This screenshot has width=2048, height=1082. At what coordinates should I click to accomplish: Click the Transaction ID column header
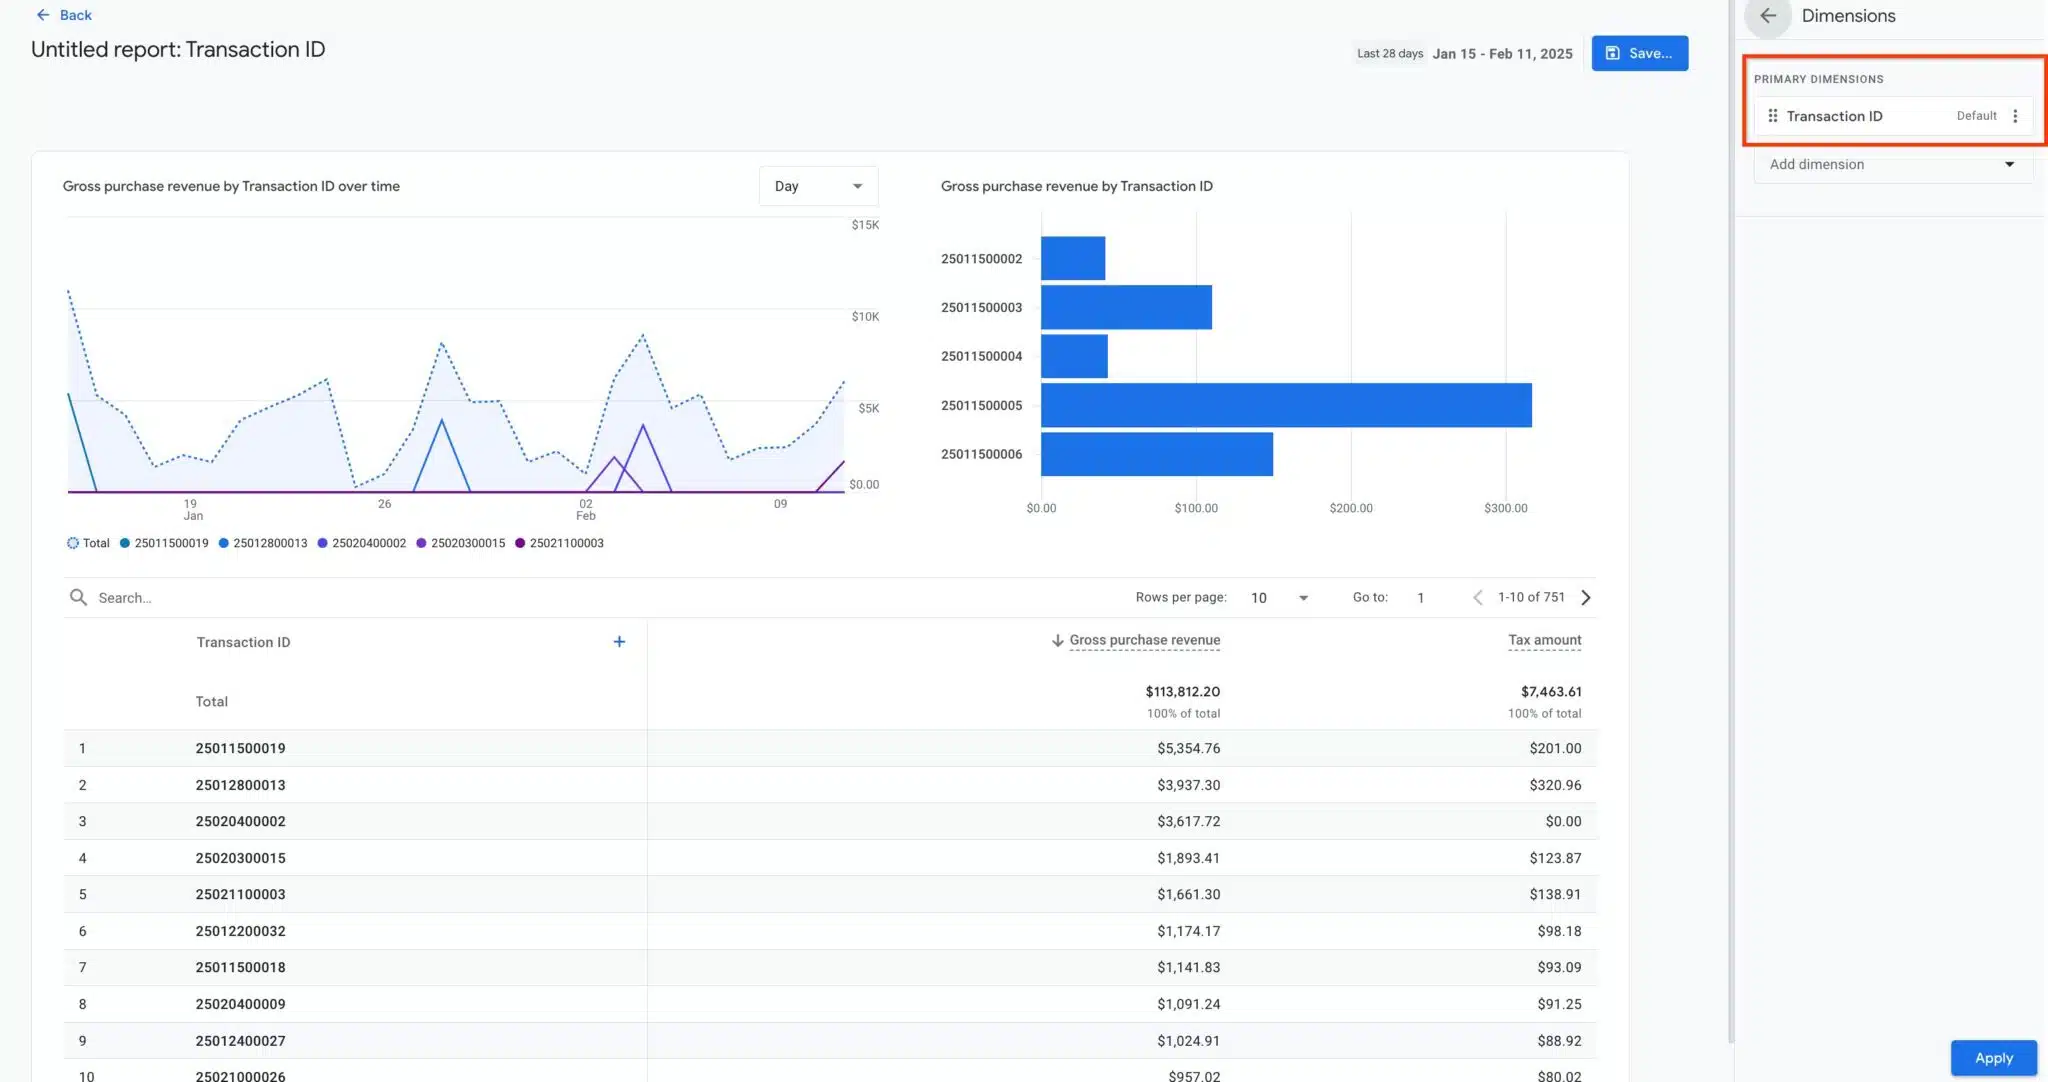243,642
